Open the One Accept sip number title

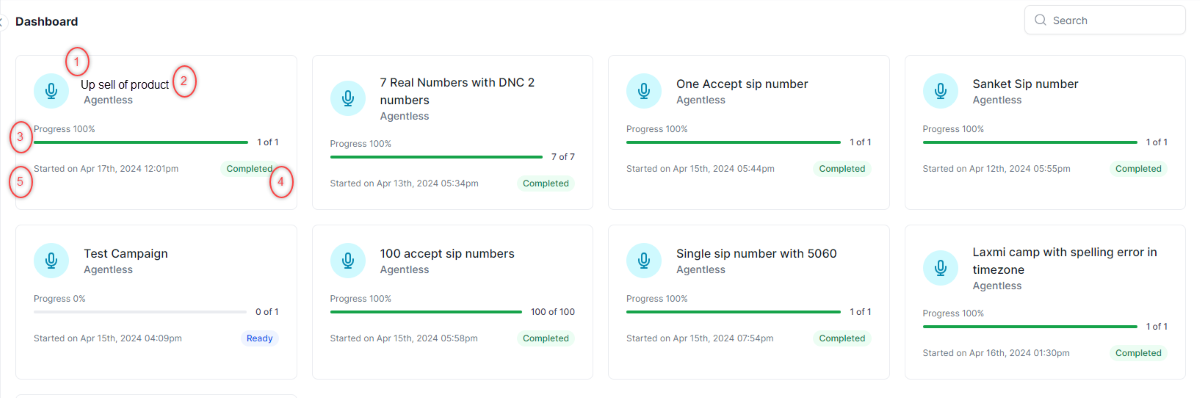(742, 84)
